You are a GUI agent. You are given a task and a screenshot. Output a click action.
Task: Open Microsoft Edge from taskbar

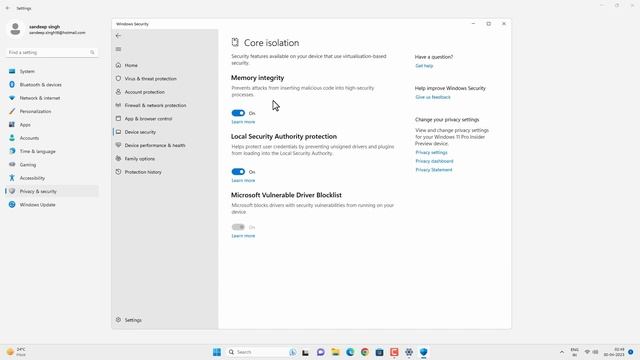(350, 352)
